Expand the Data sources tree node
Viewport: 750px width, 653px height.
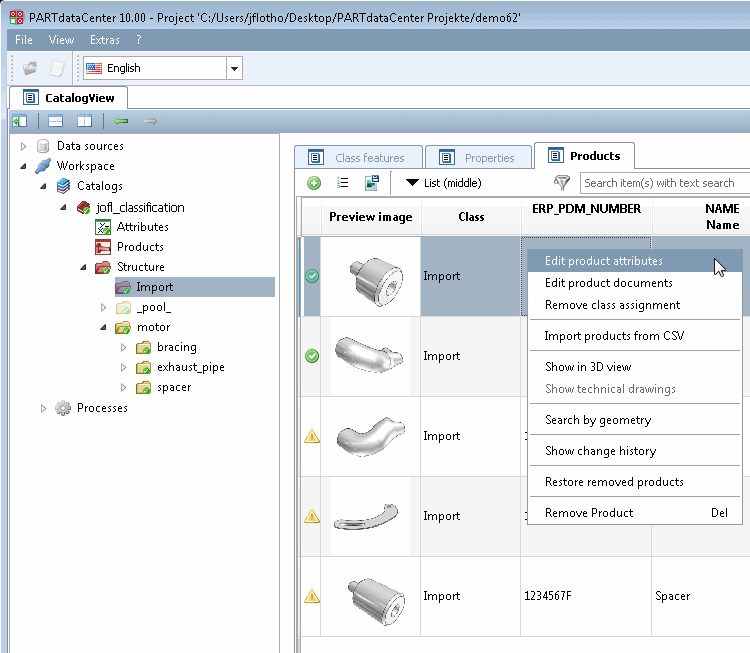[x=23, y=146]
